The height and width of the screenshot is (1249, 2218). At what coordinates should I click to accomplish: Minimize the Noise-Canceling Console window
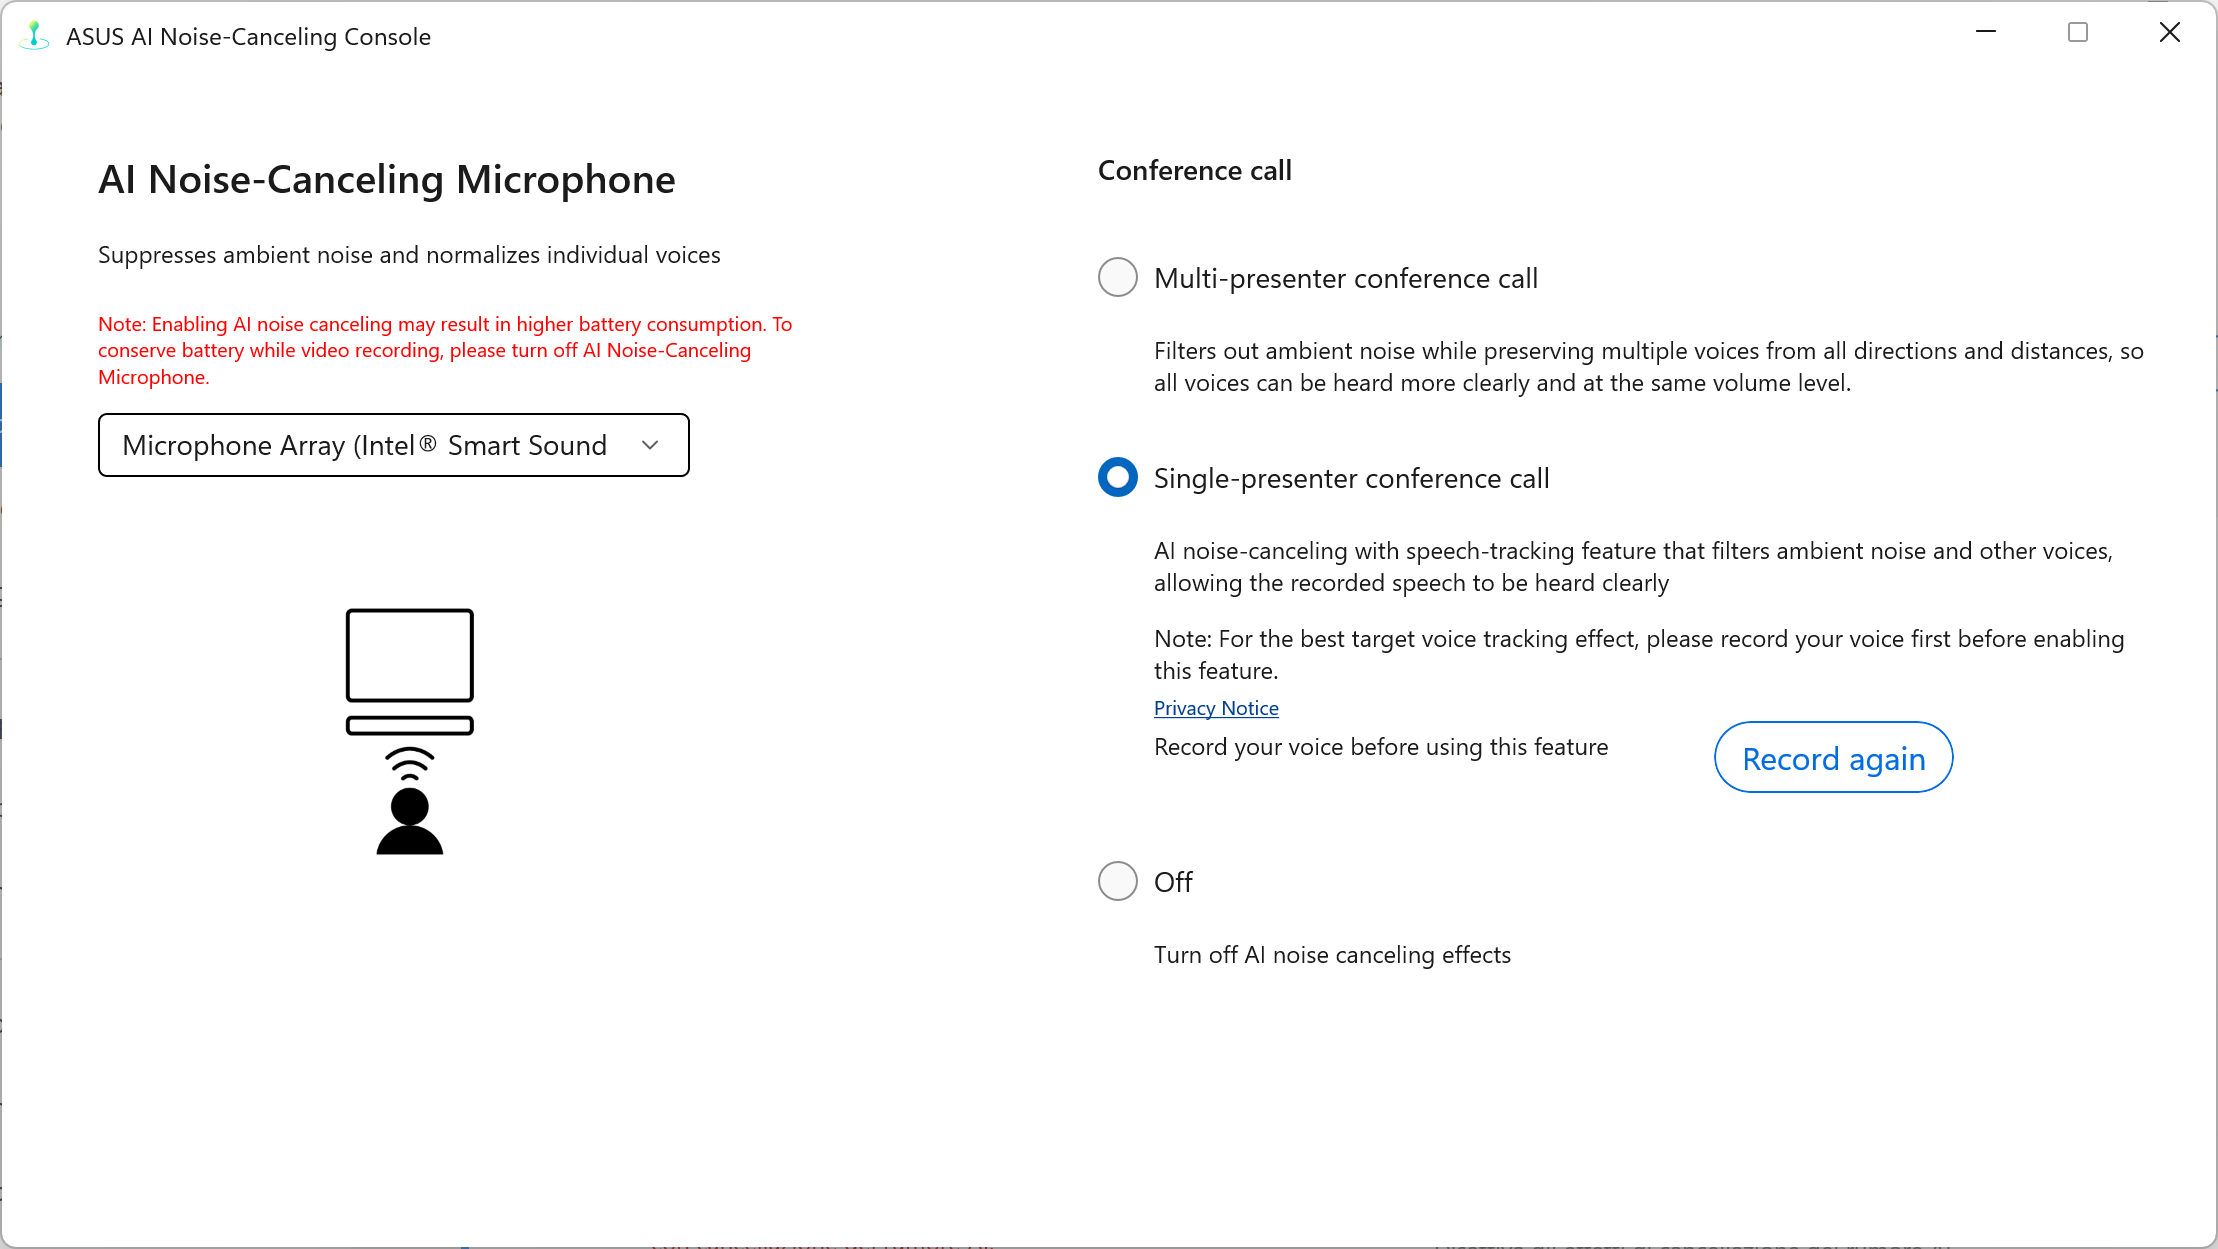1986,33
